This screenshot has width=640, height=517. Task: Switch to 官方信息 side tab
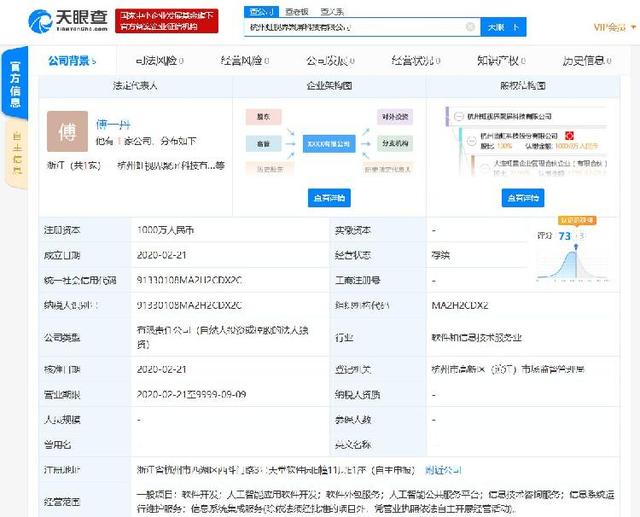click(x=15, y=84)
